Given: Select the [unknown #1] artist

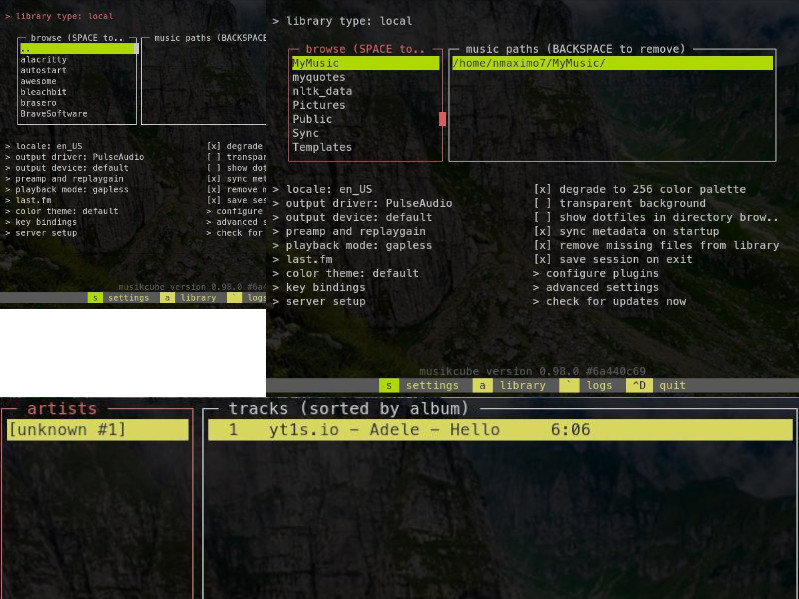Looking at the screenshot, I should pos(67,430).
